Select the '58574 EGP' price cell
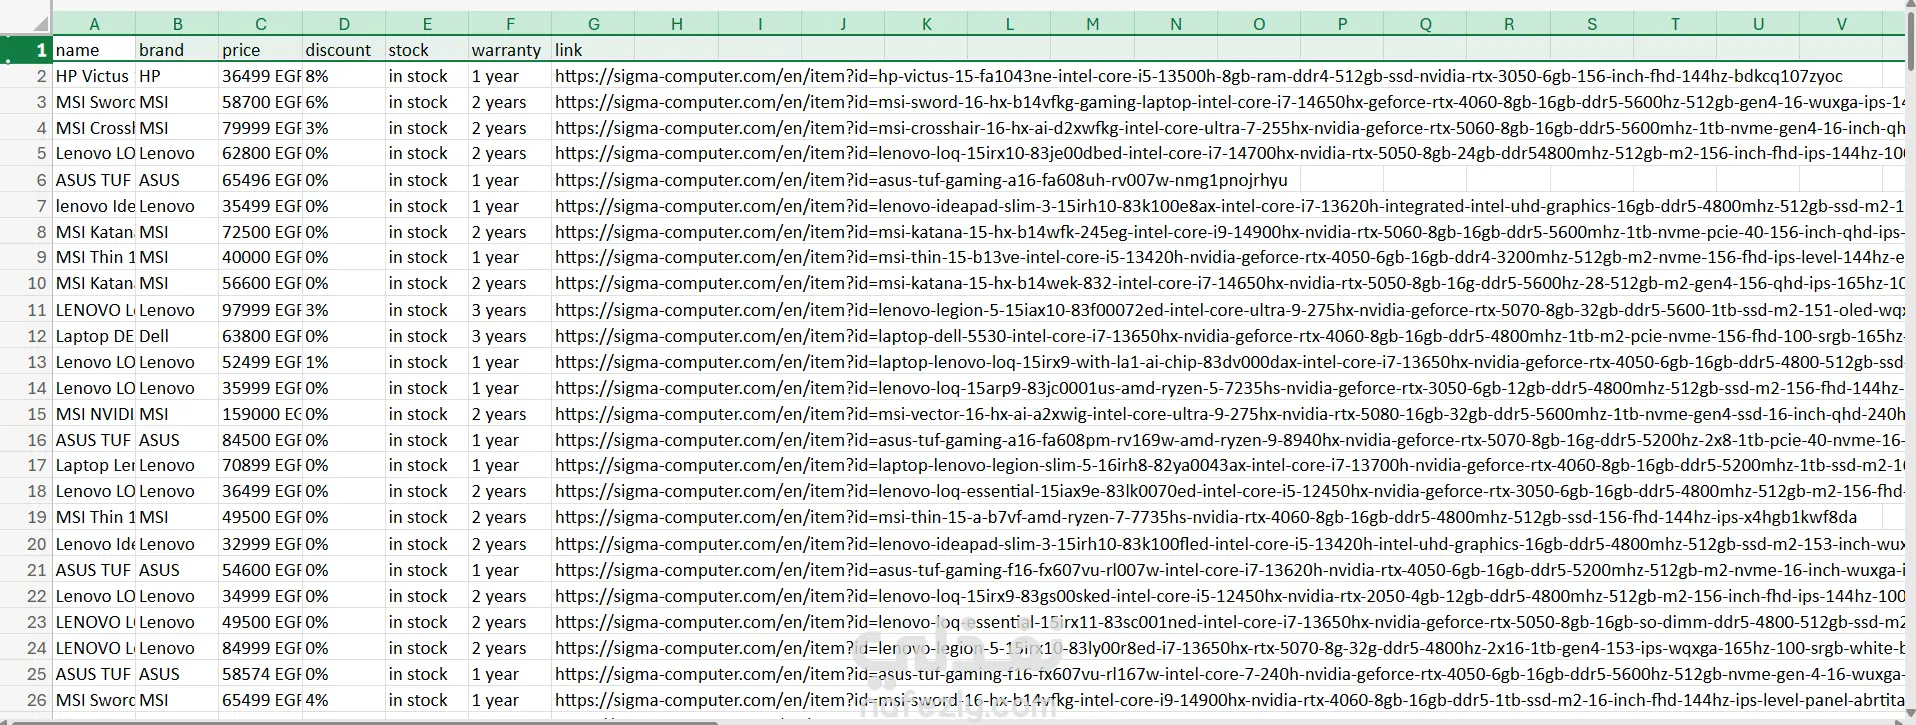1916x725 pixels. click(x=260, y=674)
